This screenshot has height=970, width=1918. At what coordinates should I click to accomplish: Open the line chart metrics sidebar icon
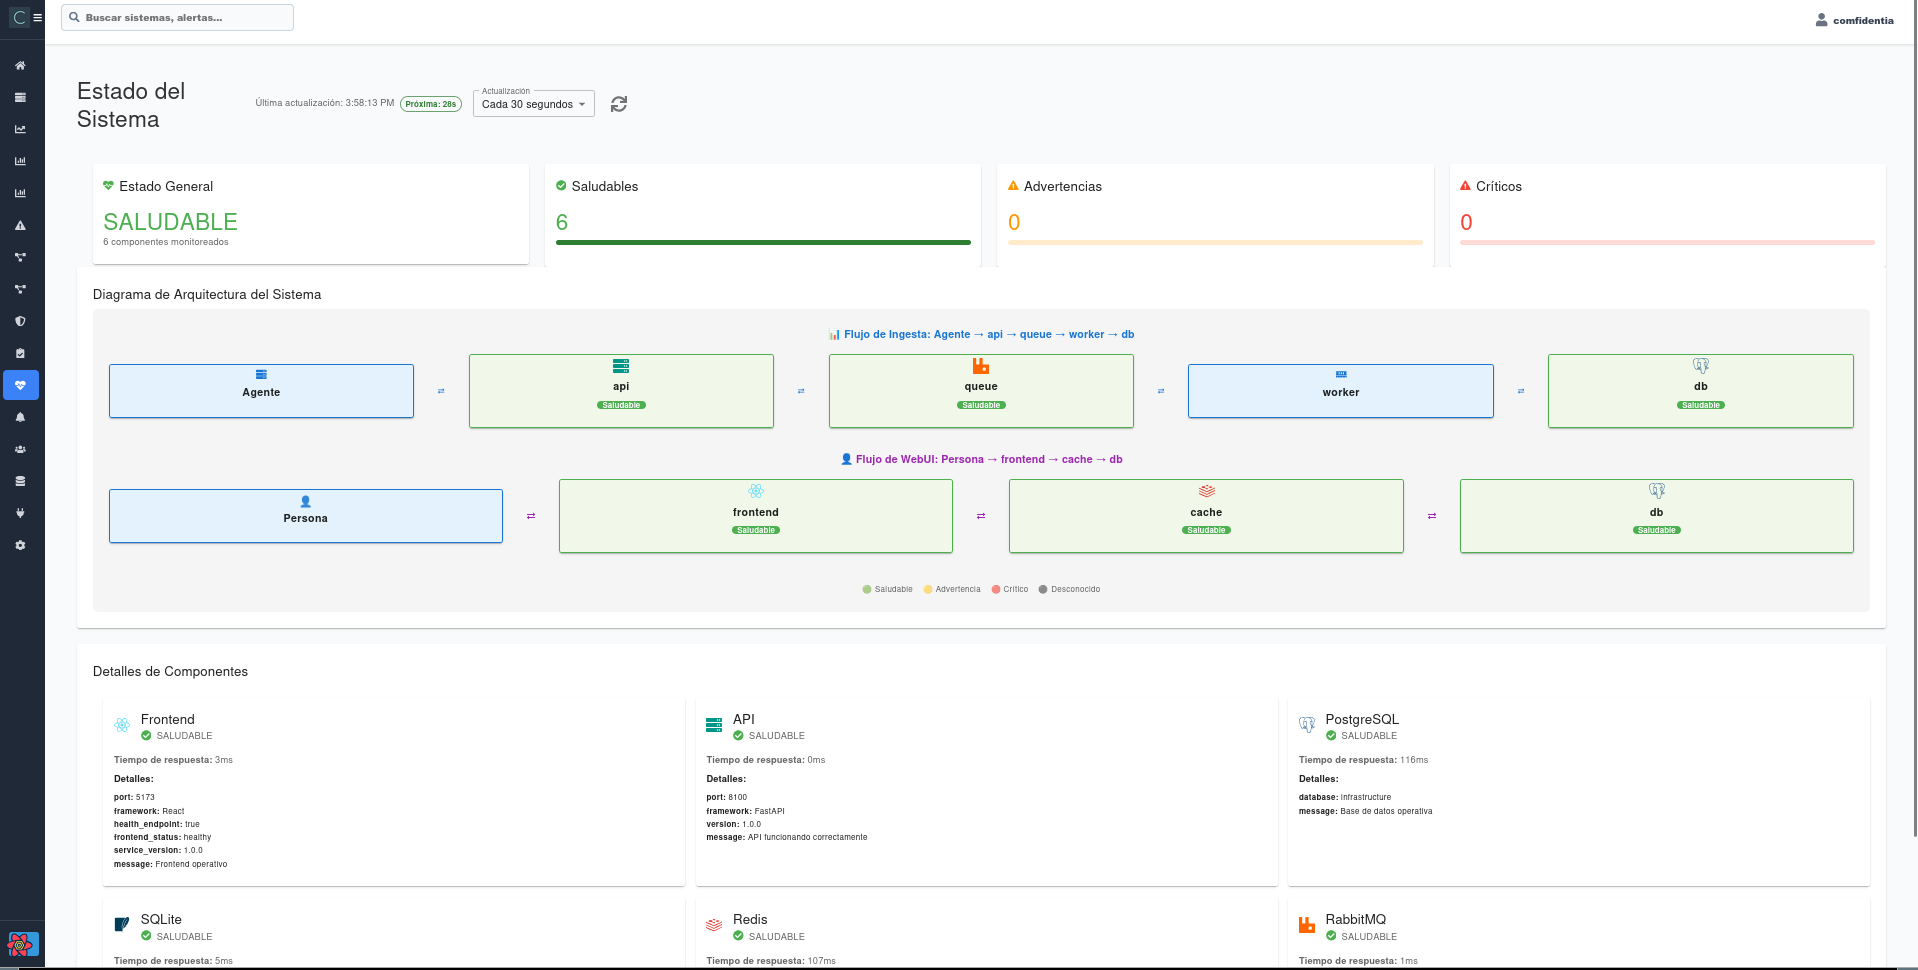tap(20, 129)
